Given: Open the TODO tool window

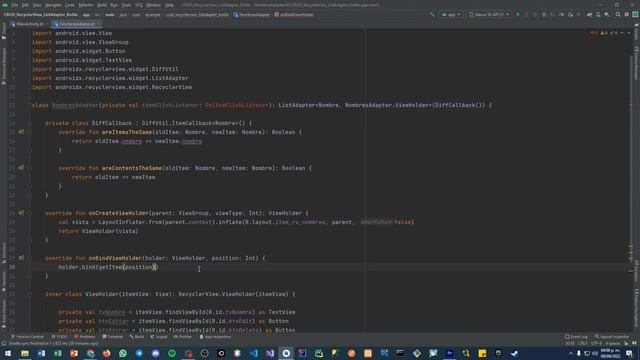Looking at the screenshot, I should [60, 337].
